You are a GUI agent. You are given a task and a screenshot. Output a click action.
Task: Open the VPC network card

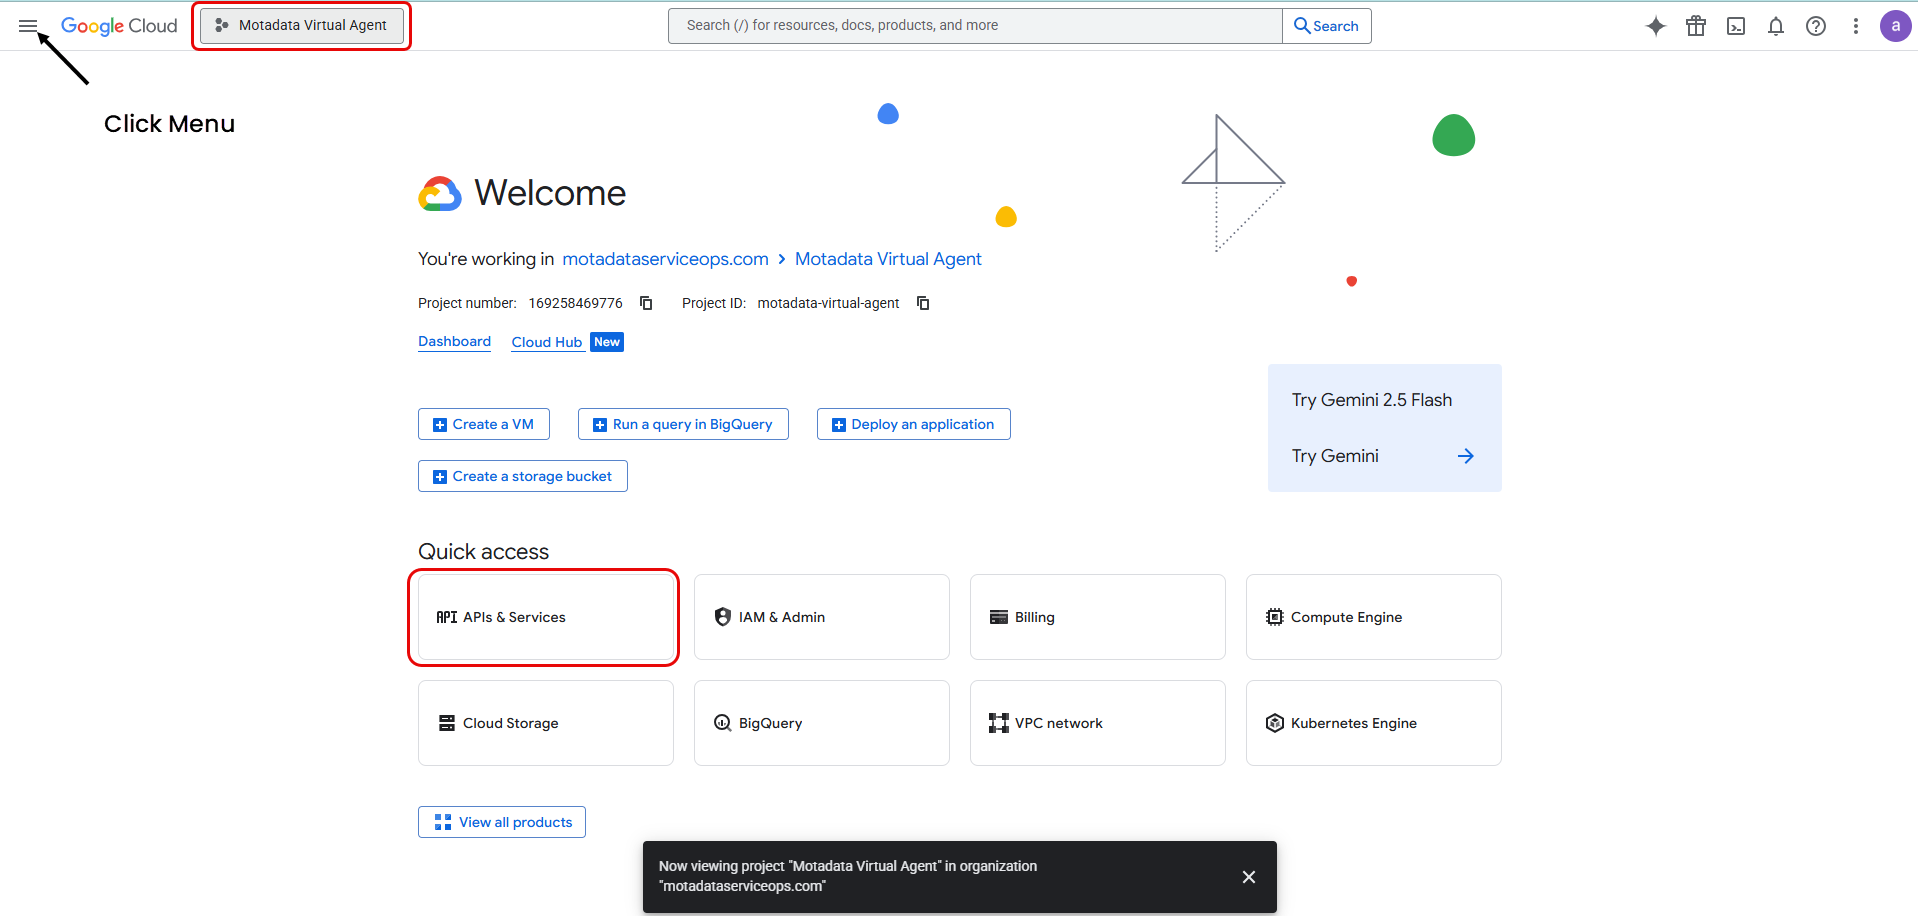[1096, 722]
